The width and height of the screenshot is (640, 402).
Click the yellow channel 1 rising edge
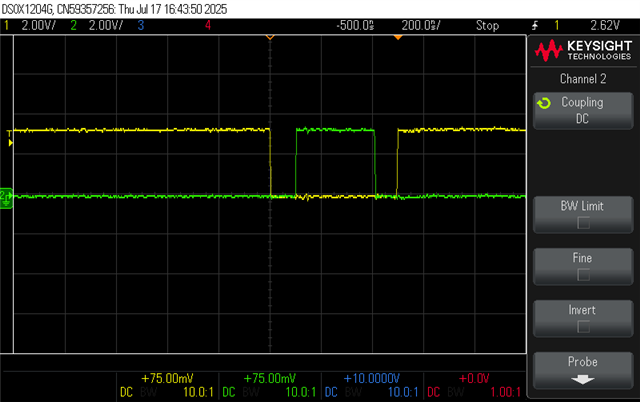tap(397, 163)
